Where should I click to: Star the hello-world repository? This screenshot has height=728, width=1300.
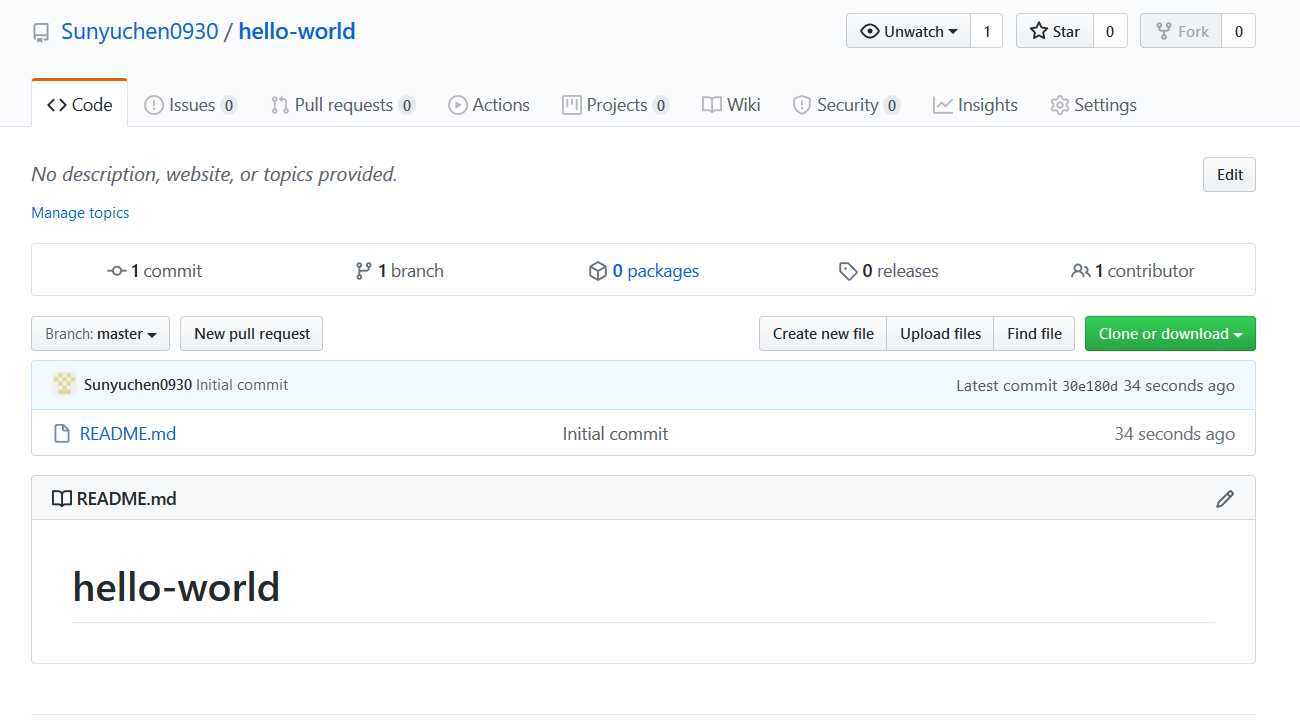(x=1055, y=31)
